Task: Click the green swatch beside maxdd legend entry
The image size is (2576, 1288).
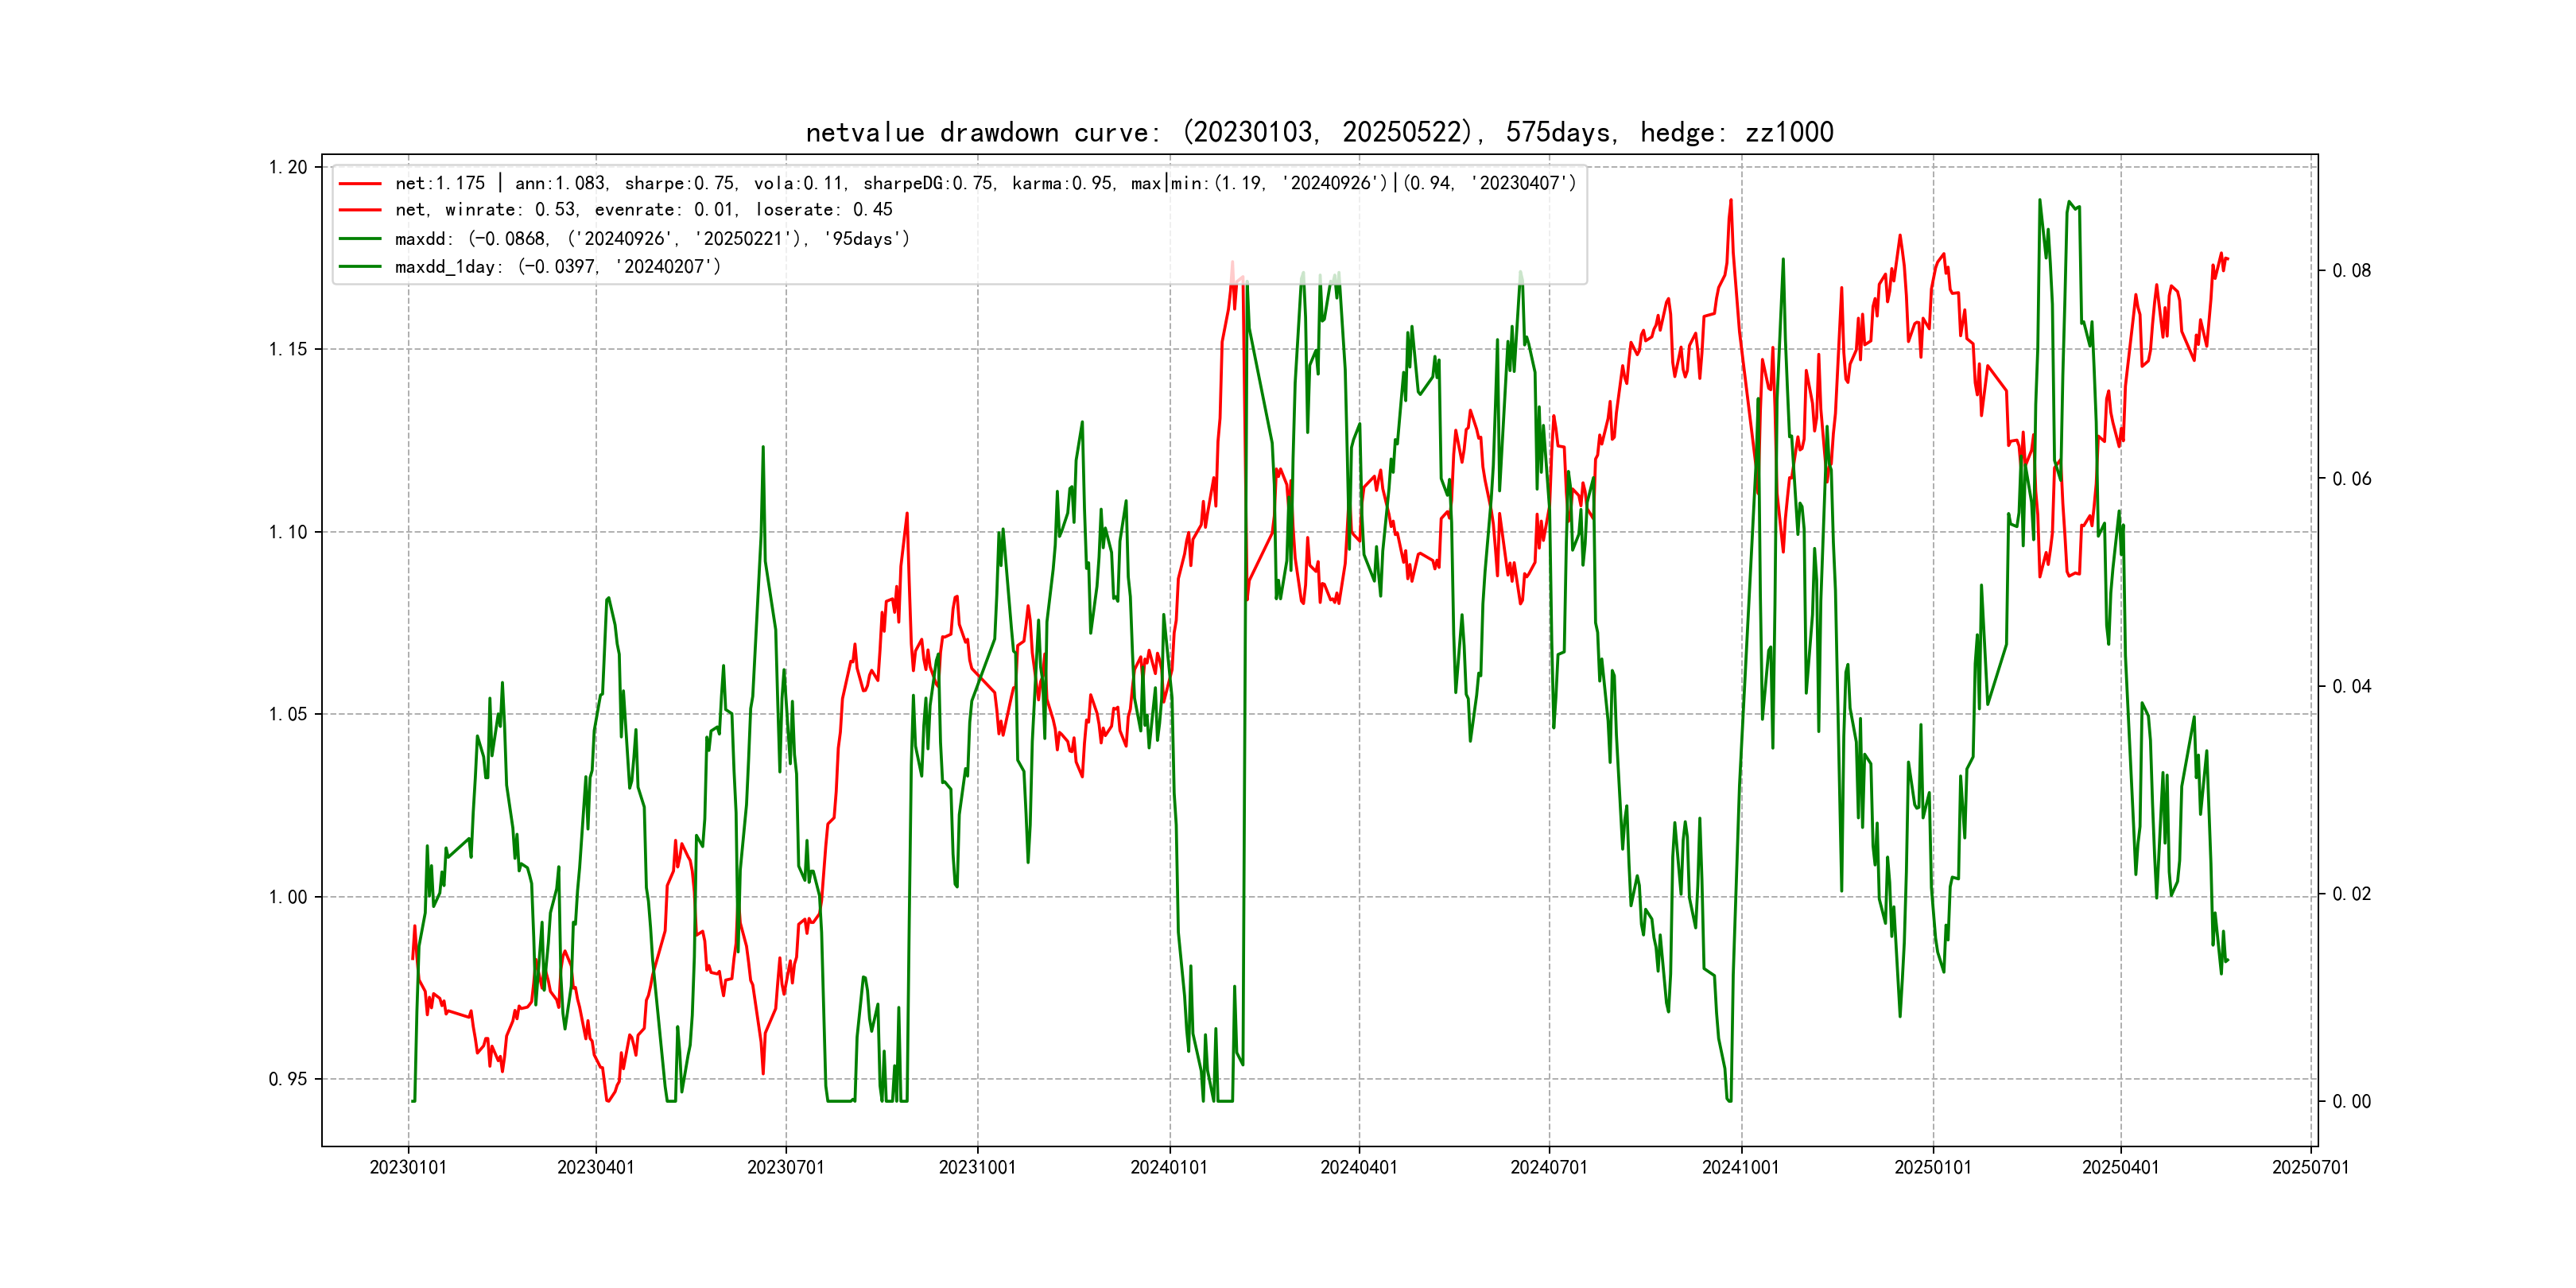Action: pyautogui.click(x=360, y=239)
